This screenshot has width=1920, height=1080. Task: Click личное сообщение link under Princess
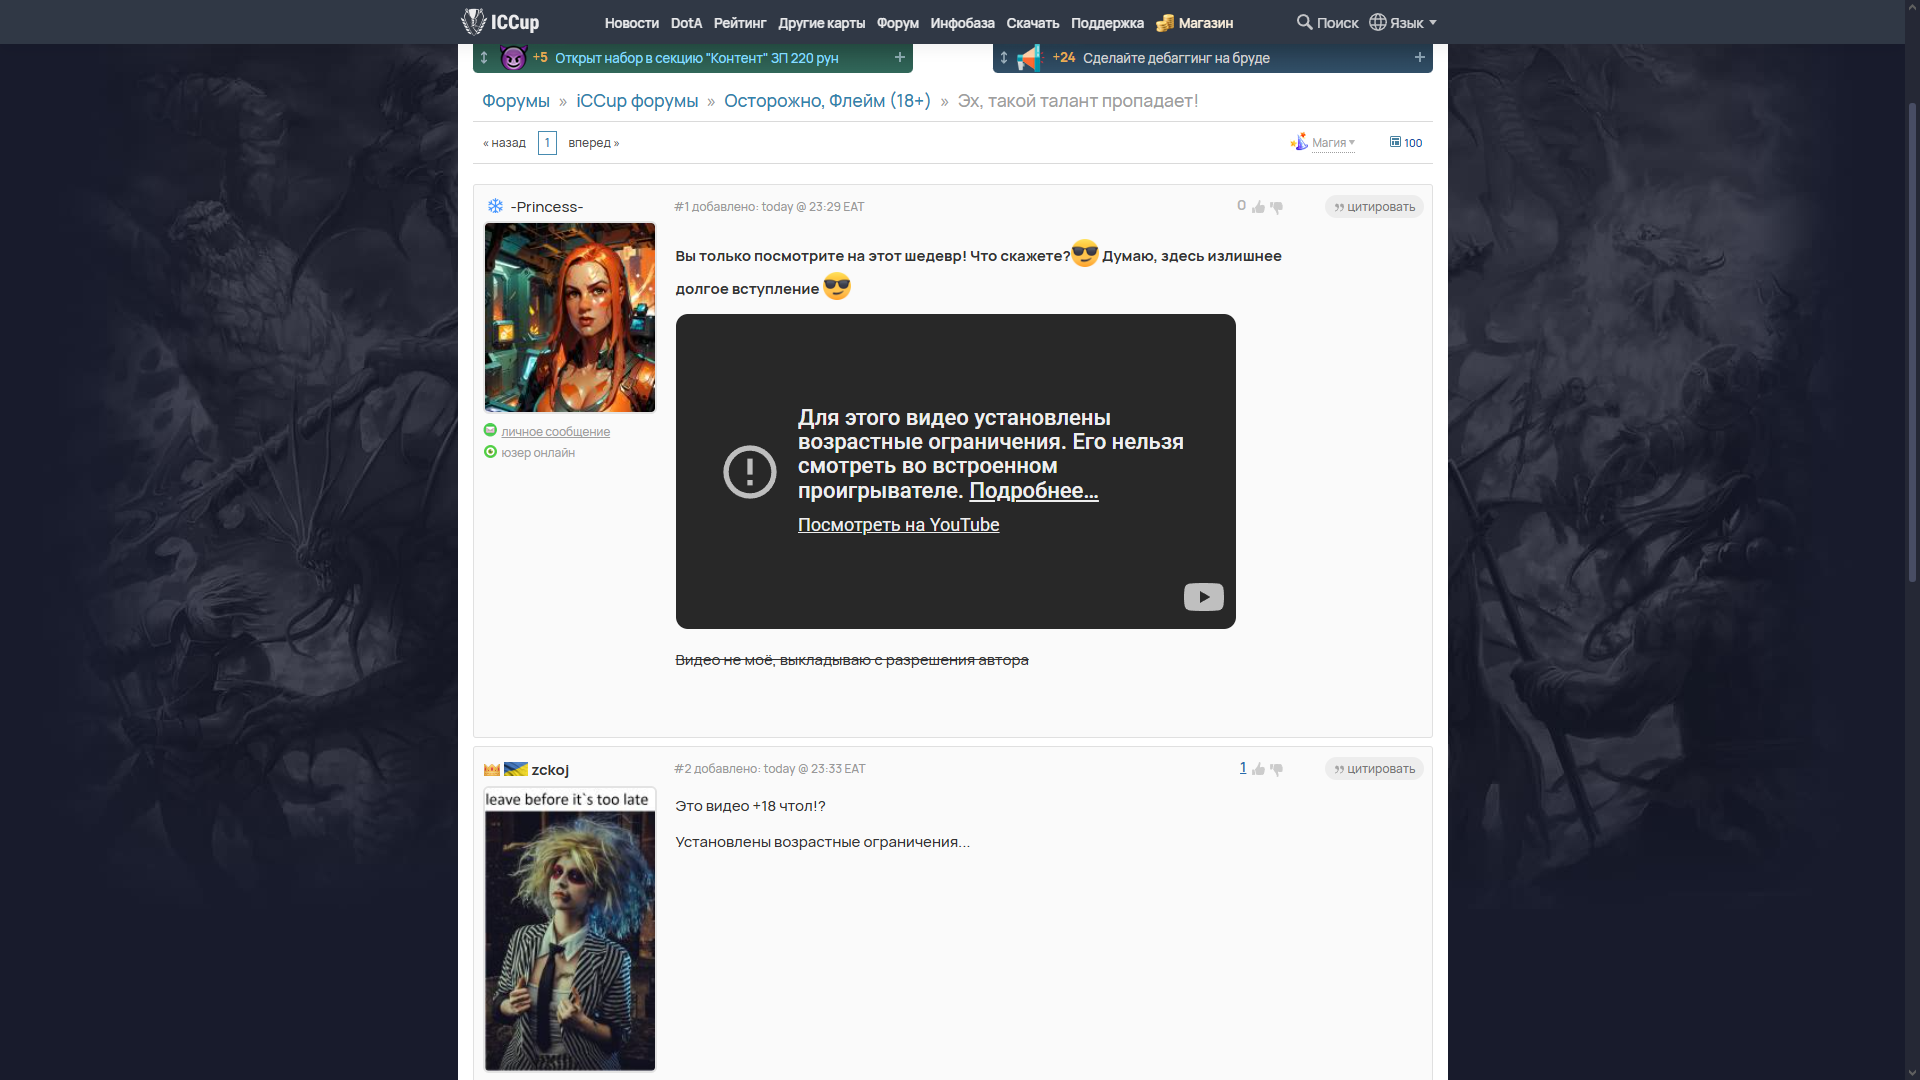coord(555,432)
